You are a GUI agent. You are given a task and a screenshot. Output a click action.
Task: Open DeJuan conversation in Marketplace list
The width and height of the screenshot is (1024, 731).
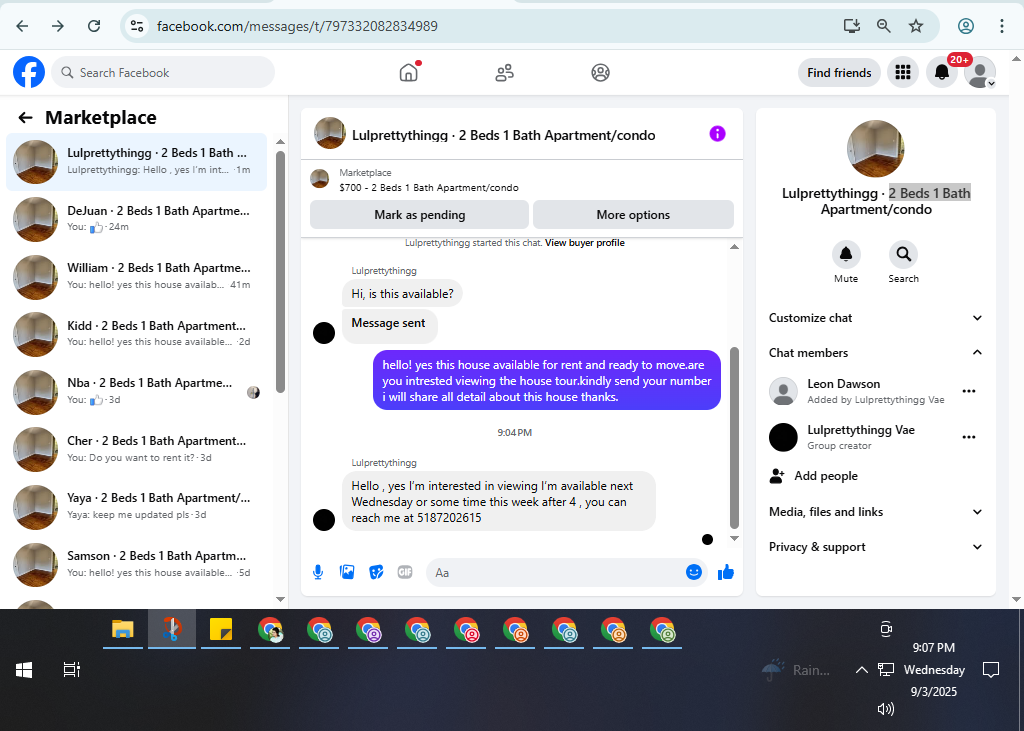pos(137,219)
